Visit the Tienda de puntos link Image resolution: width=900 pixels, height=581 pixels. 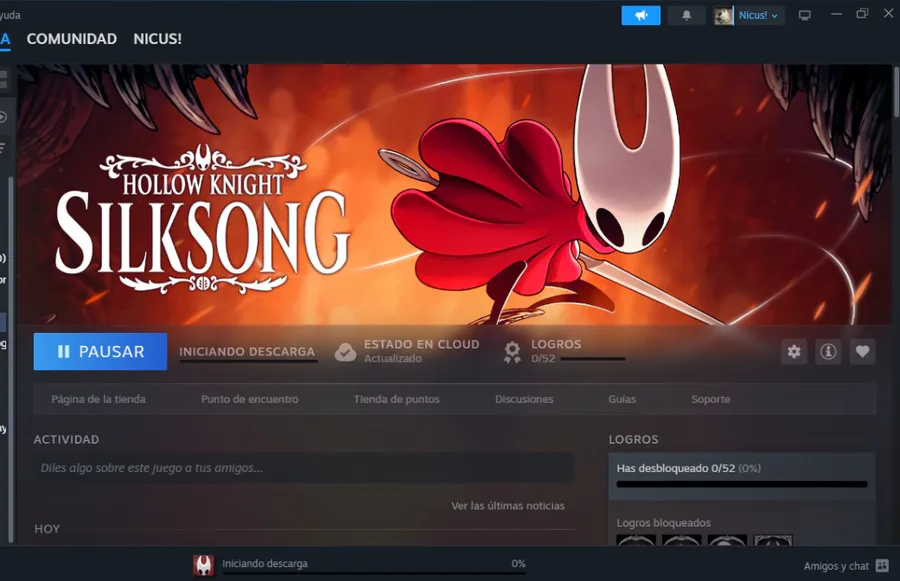(397, 399)
